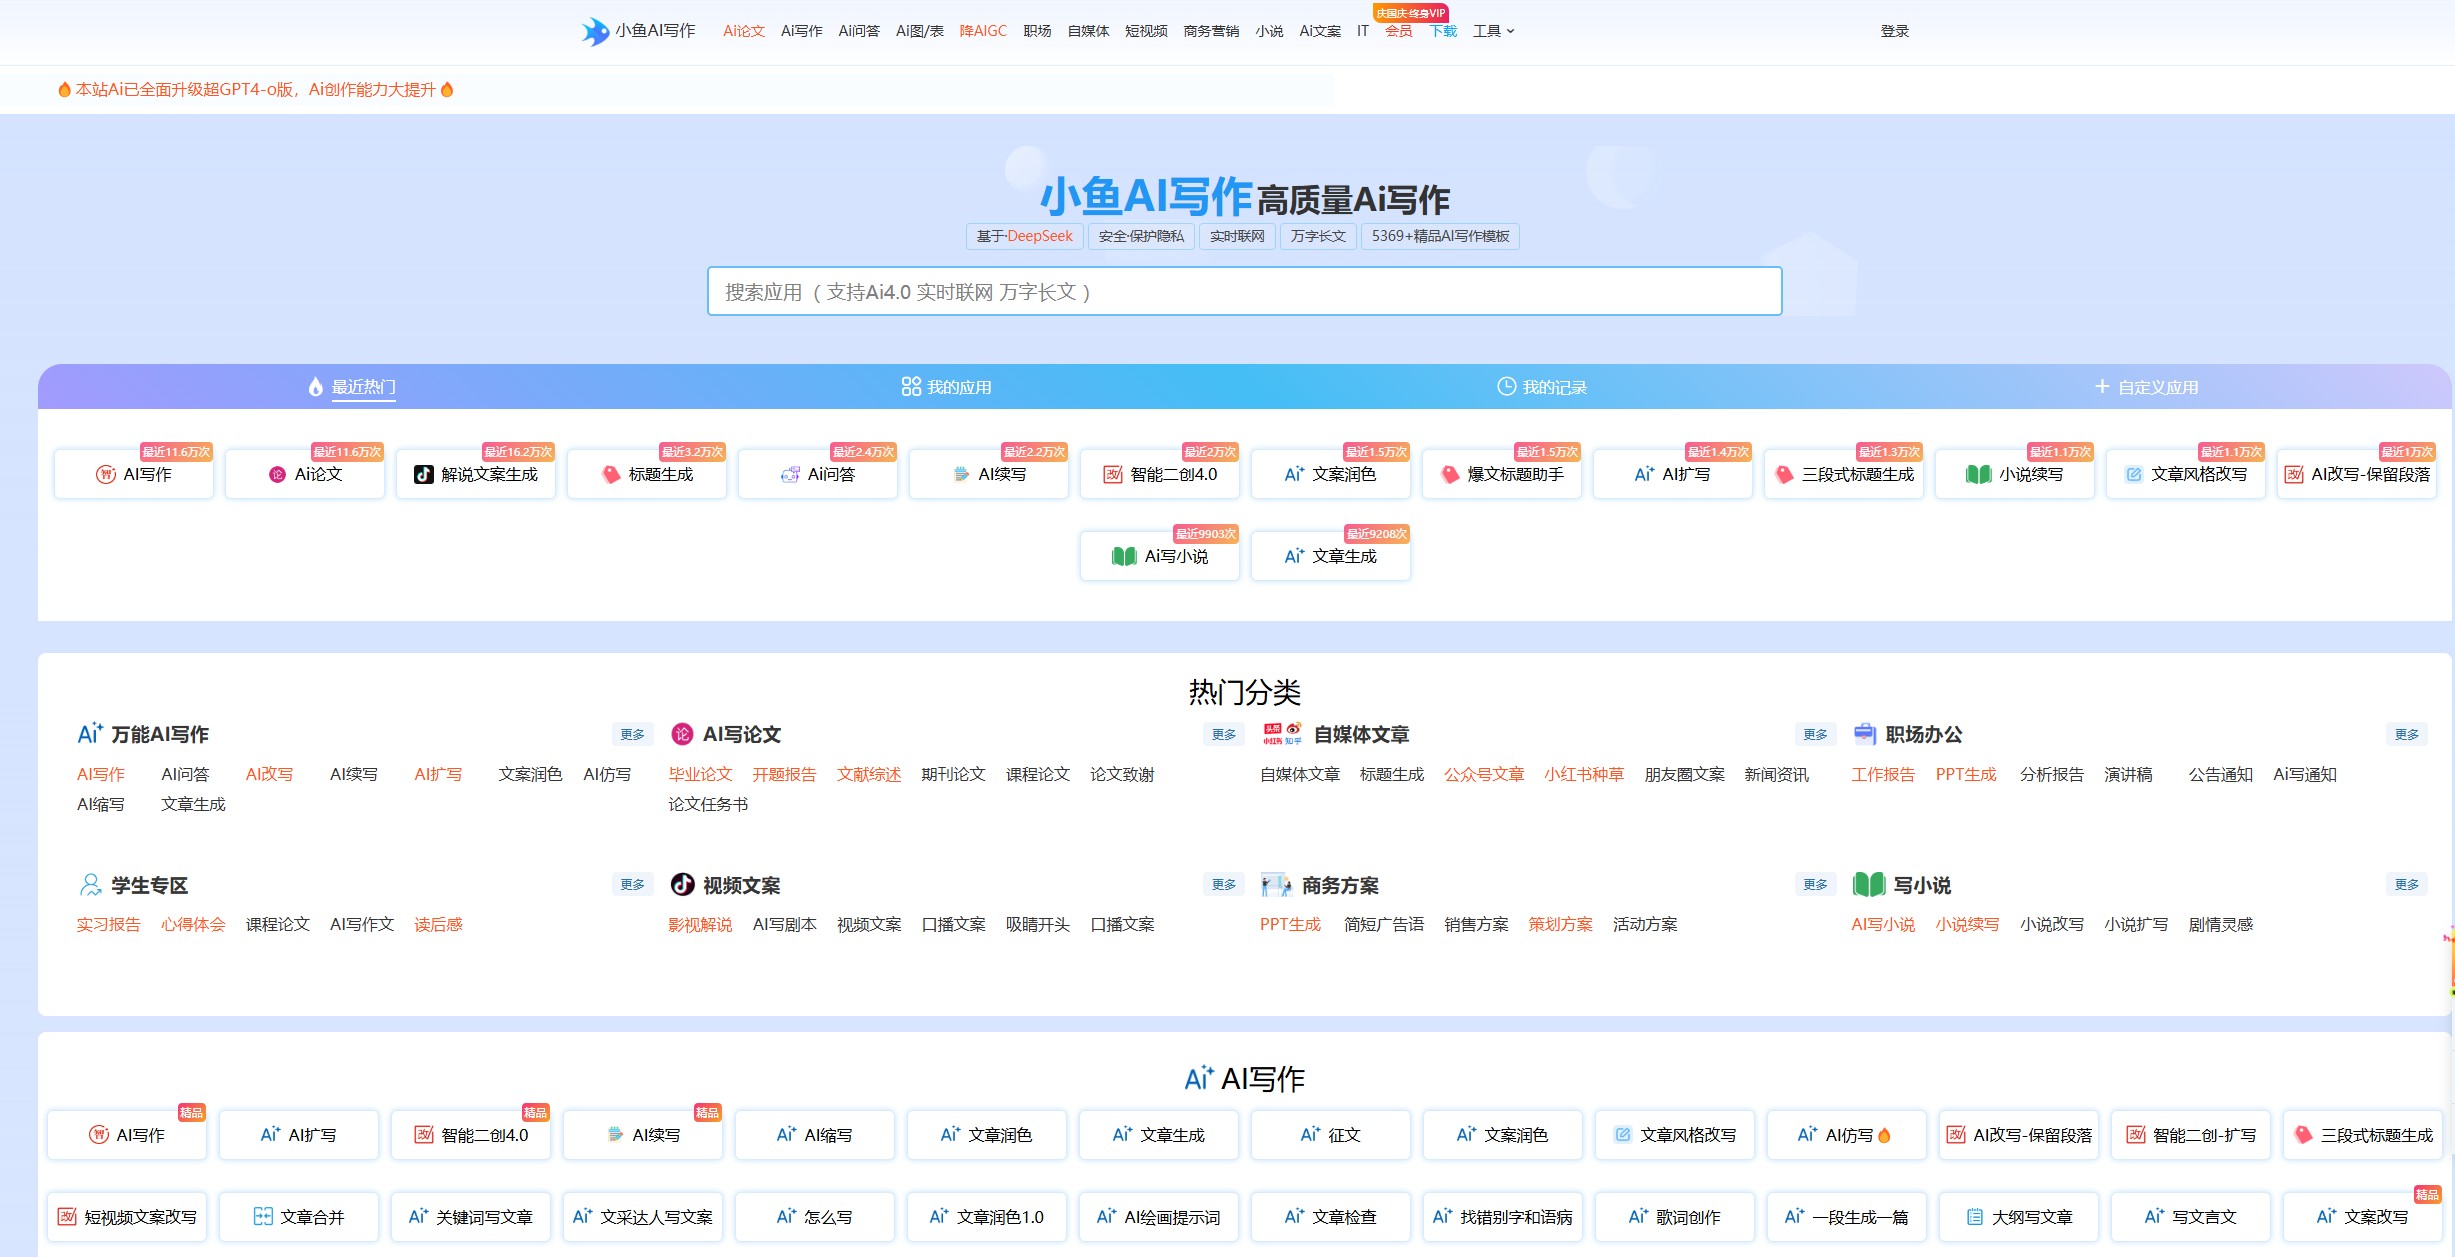Switch to 我的应用 tab
The height and width of the screenshot is (1257, 2455).
coord(946,387)
